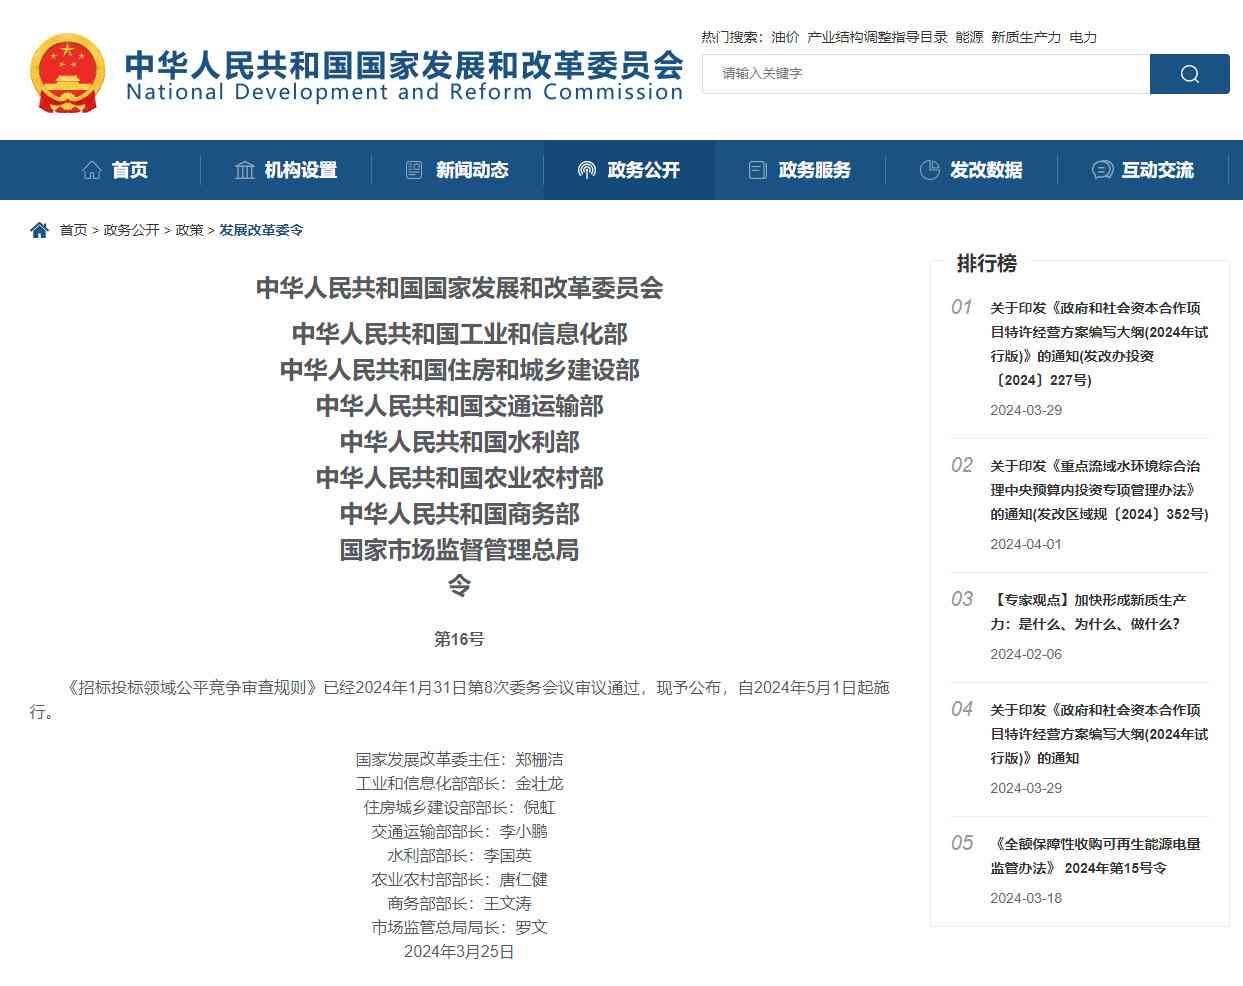Image resolution: width=1243 pixels, height=986 pixels.
Task: Click the pie-chart icon beside 发改数据
Action: click(929, 170)
